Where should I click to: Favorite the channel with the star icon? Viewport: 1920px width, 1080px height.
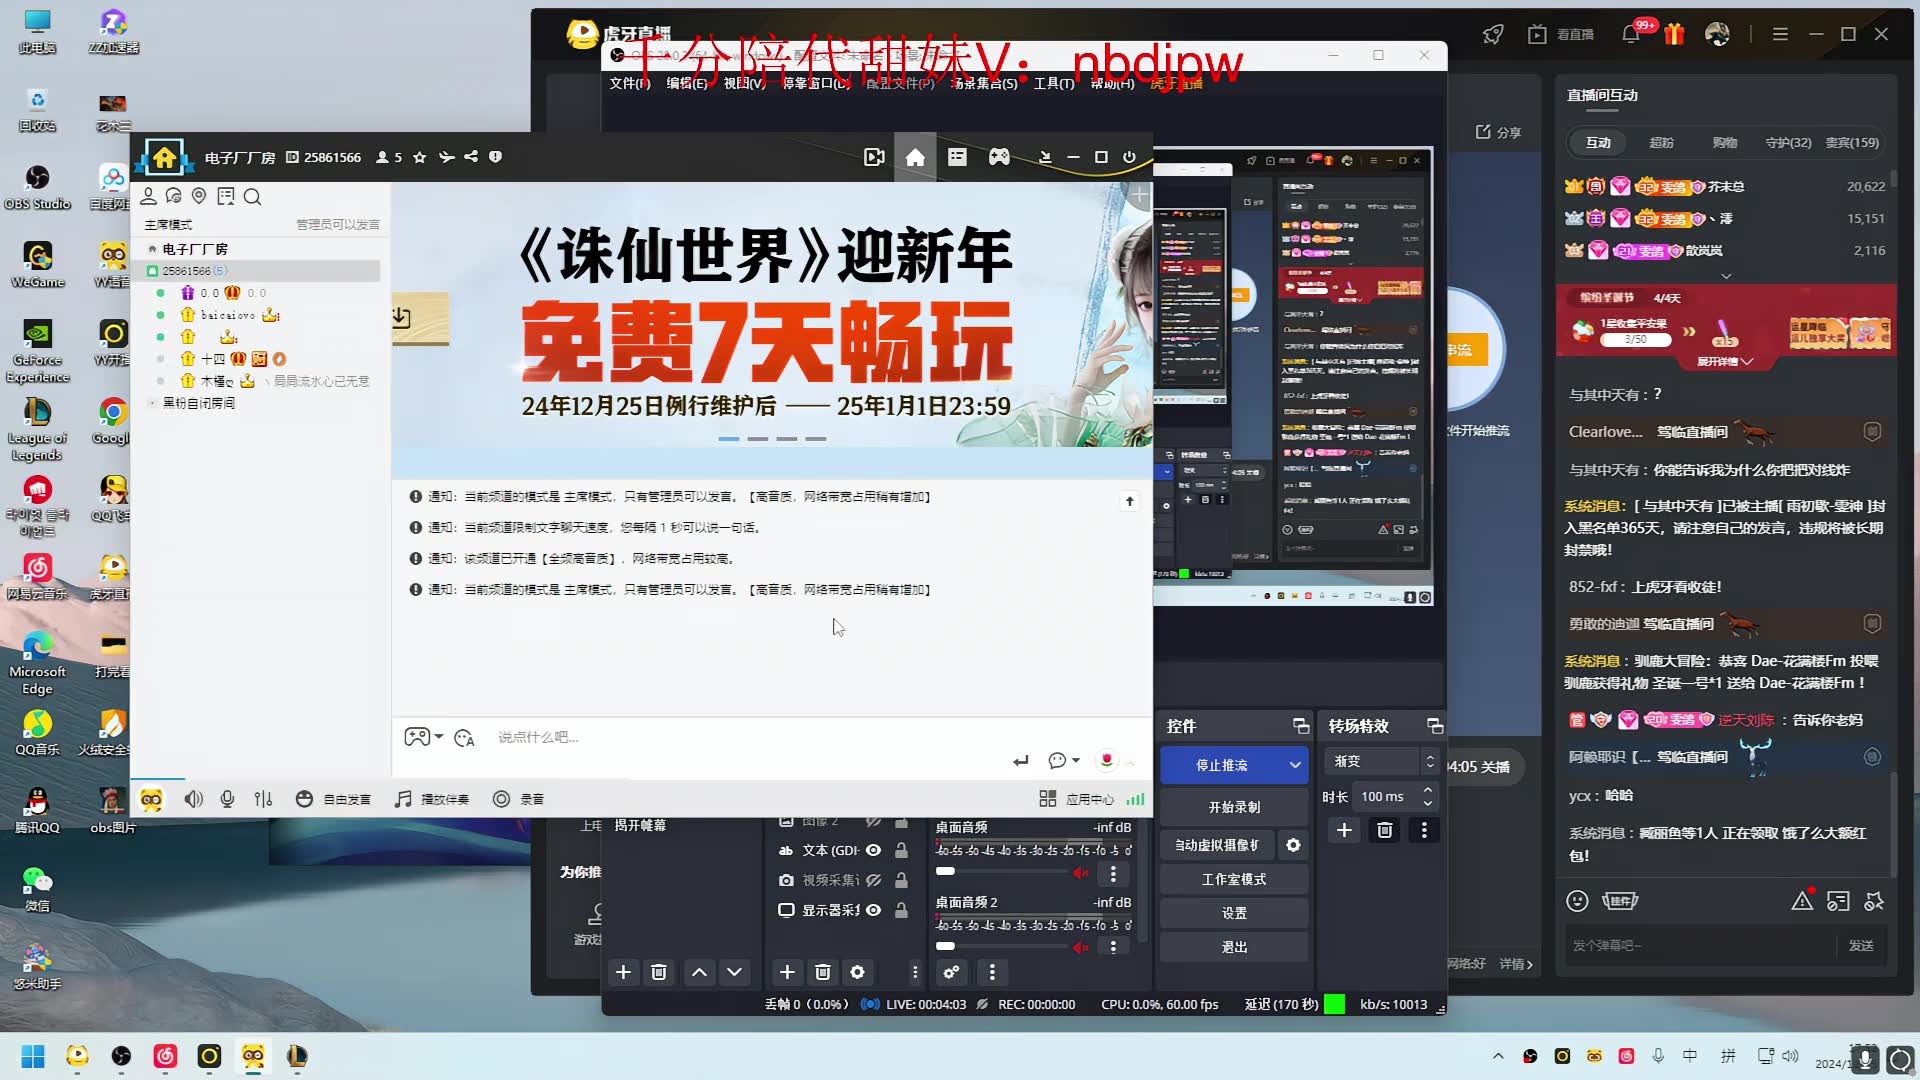pos(420,157)
